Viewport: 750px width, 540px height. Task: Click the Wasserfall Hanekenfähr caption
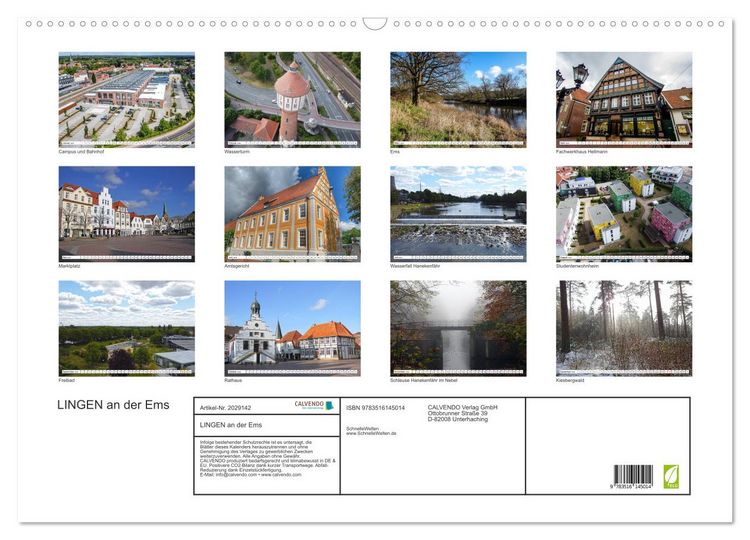pos(415,266)
